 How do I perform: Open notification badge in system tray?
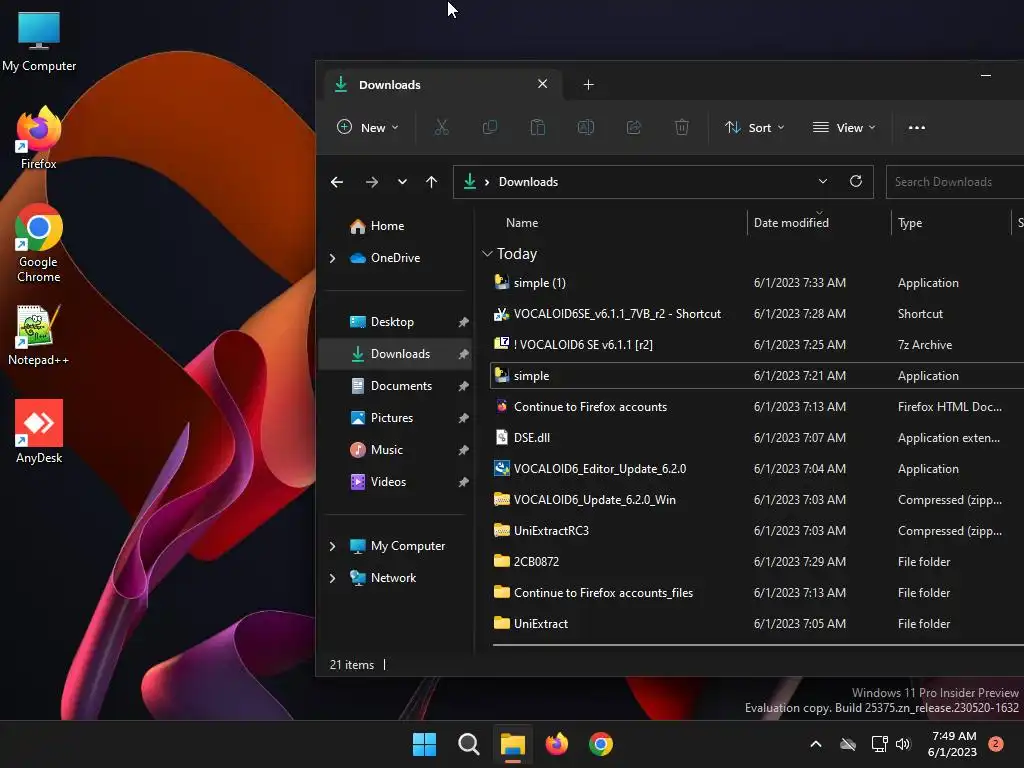[x=996, y=744]
